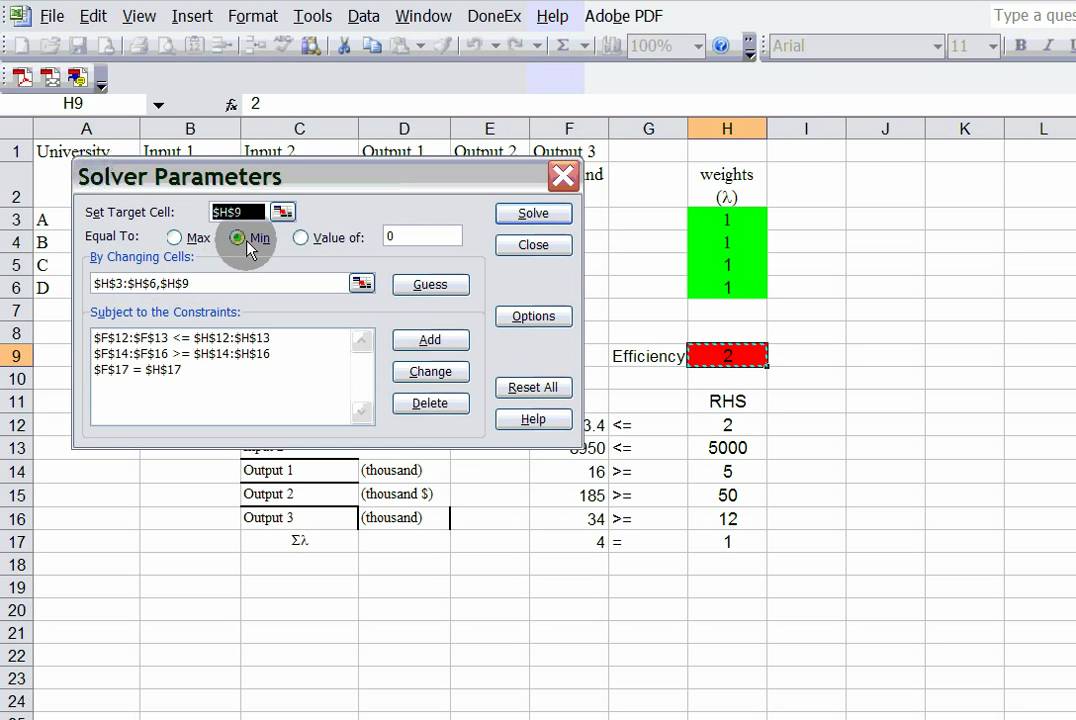The height and width of the screenshot is (720, 1076).
Task: Open the font size 11 dropdown
Action: [x=993, y=46]
